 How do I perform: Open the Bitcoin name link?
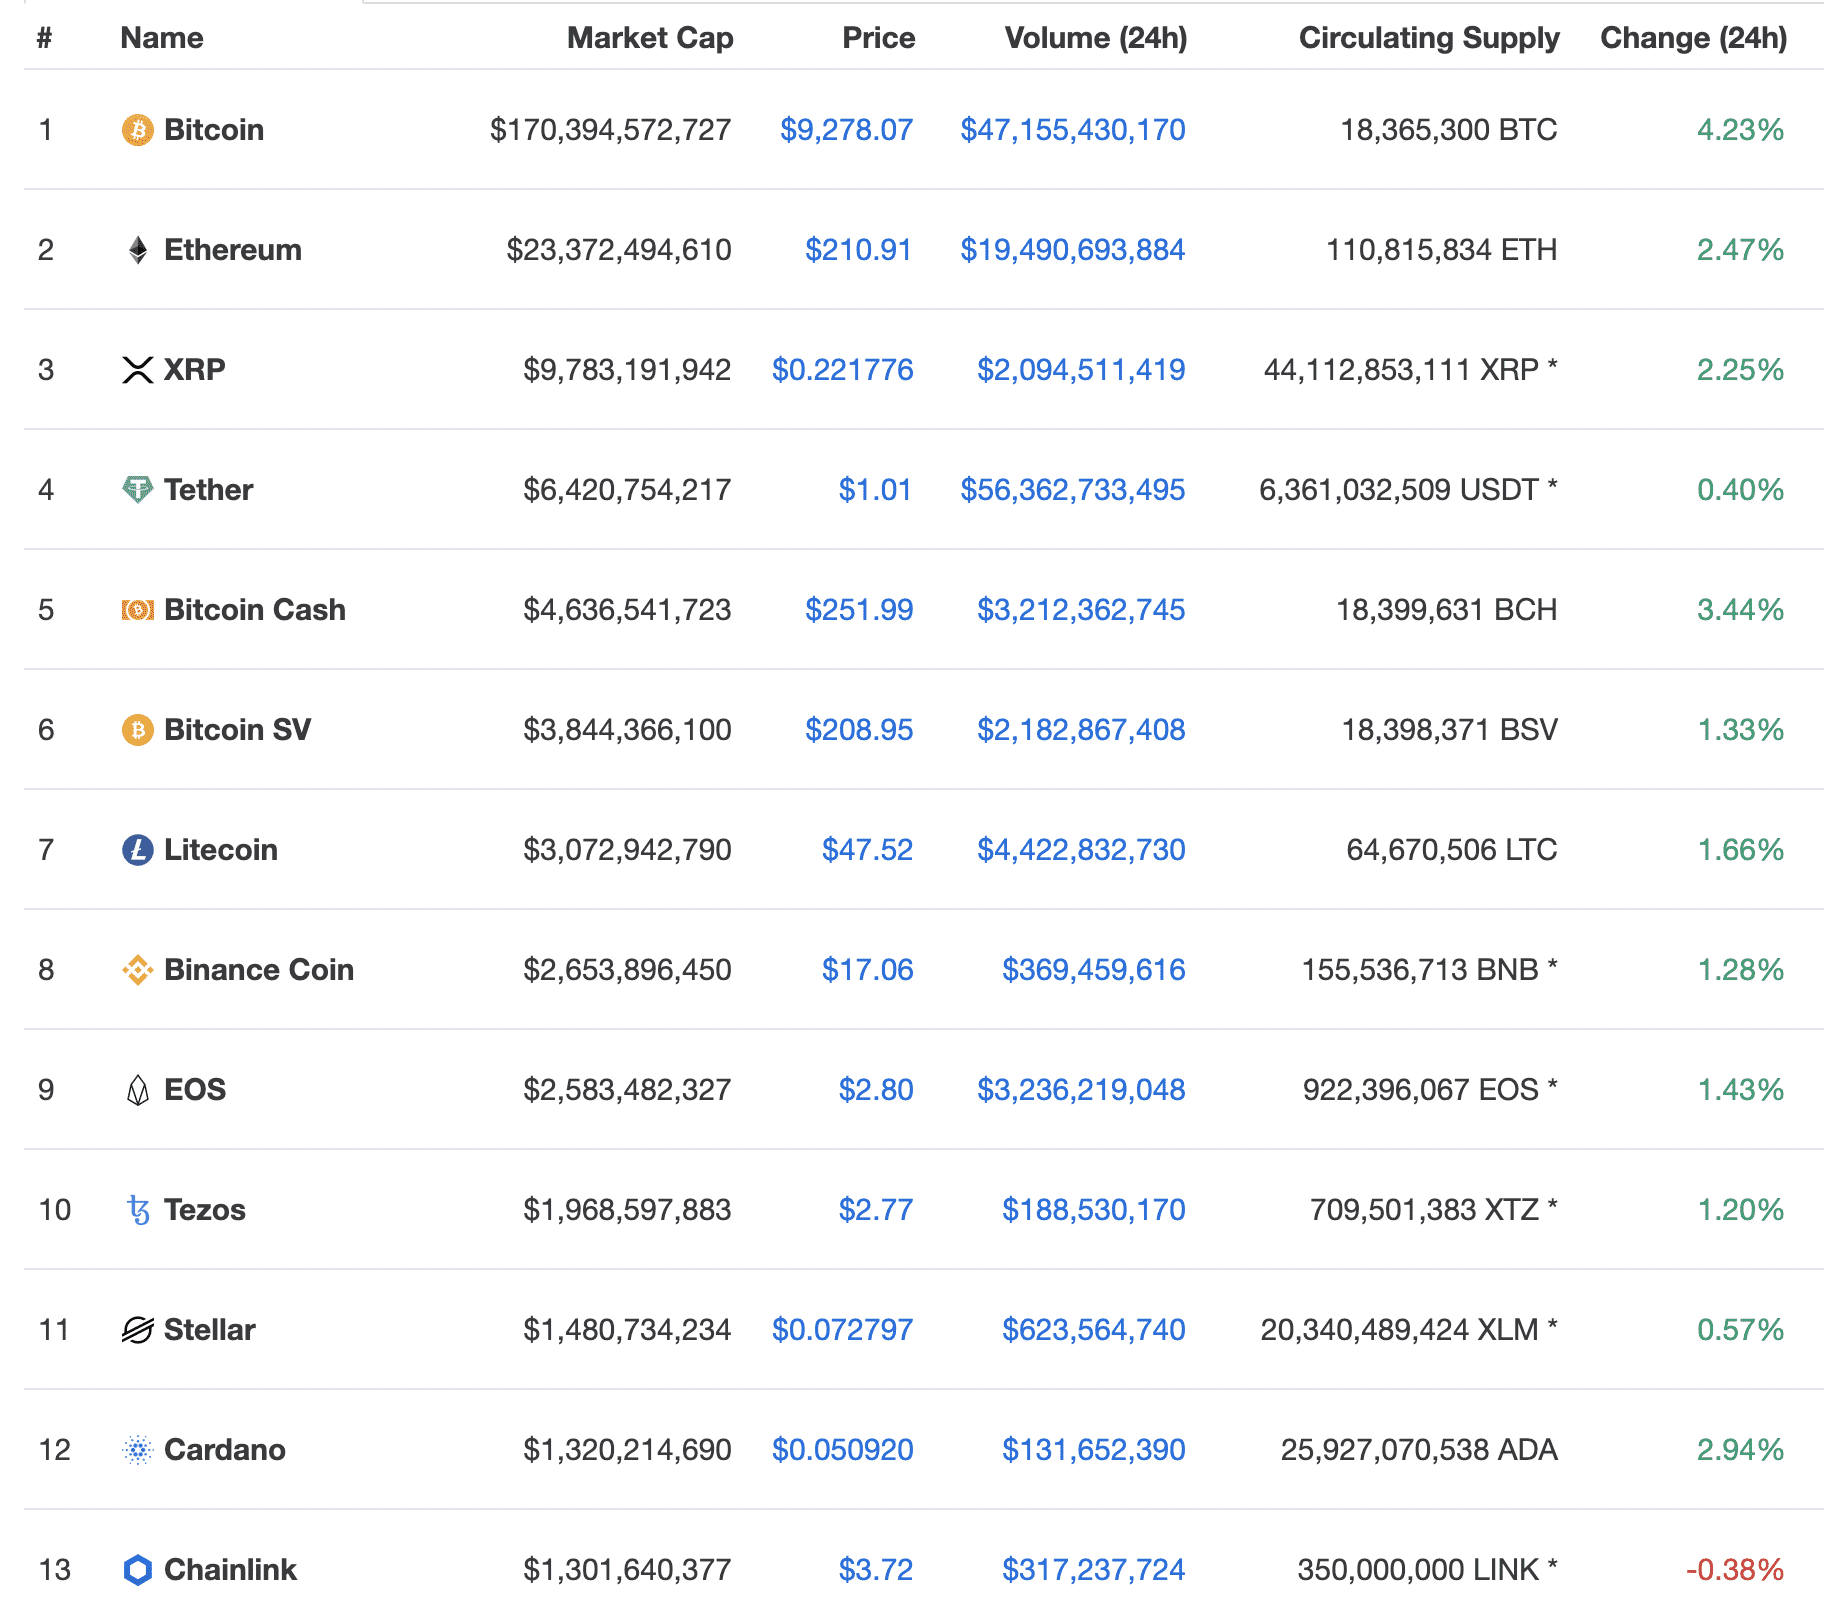click(x=214, y=130)
